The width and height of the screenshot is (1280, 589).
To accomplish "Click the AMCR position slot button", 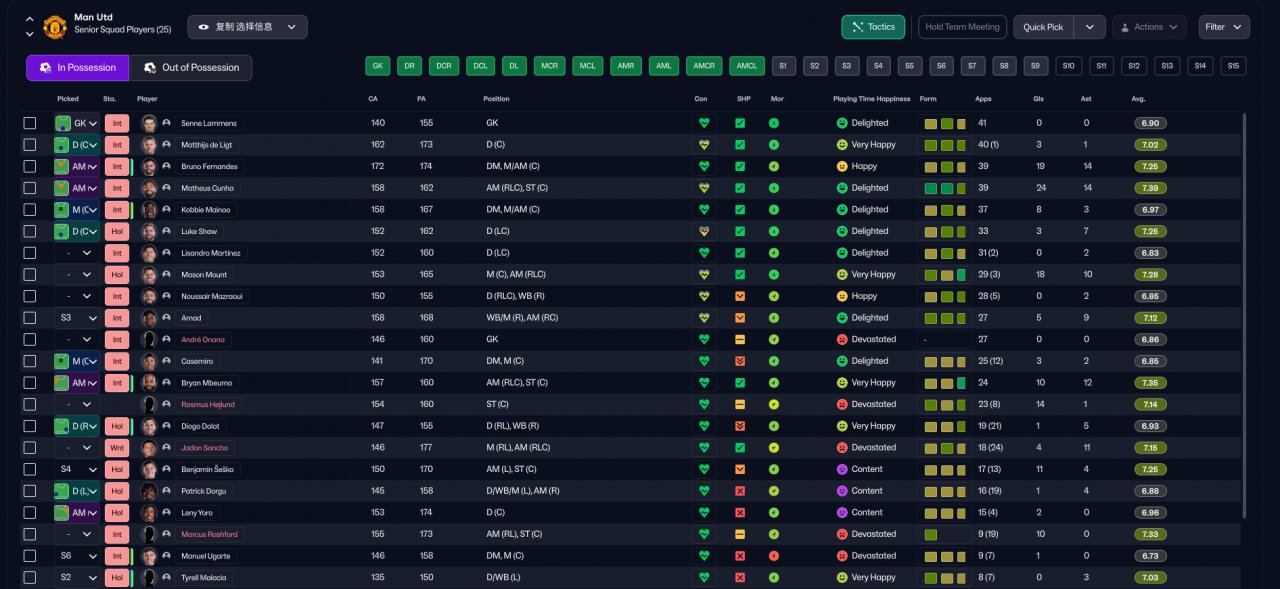I will 704,66.
